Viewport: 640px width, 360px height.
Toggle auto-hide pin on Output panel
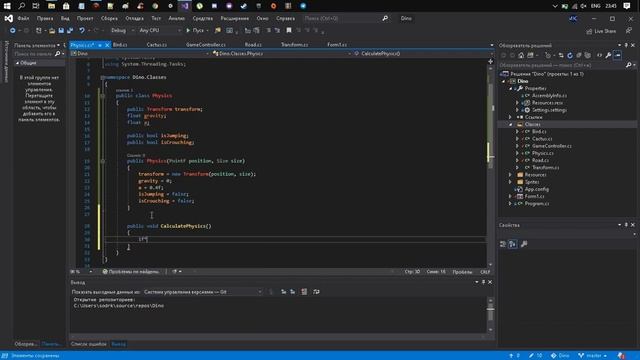(x=483, y=282)
